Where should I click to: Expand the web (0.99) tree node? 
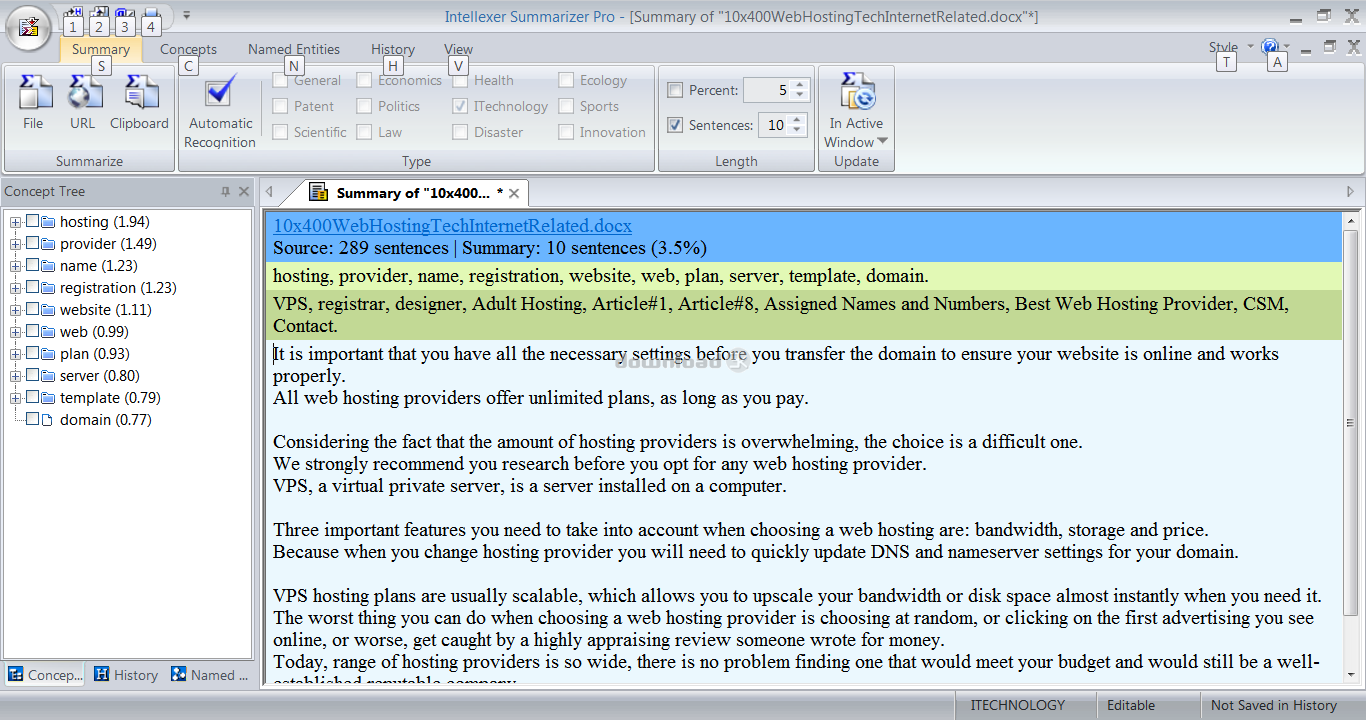coord(16,332)
